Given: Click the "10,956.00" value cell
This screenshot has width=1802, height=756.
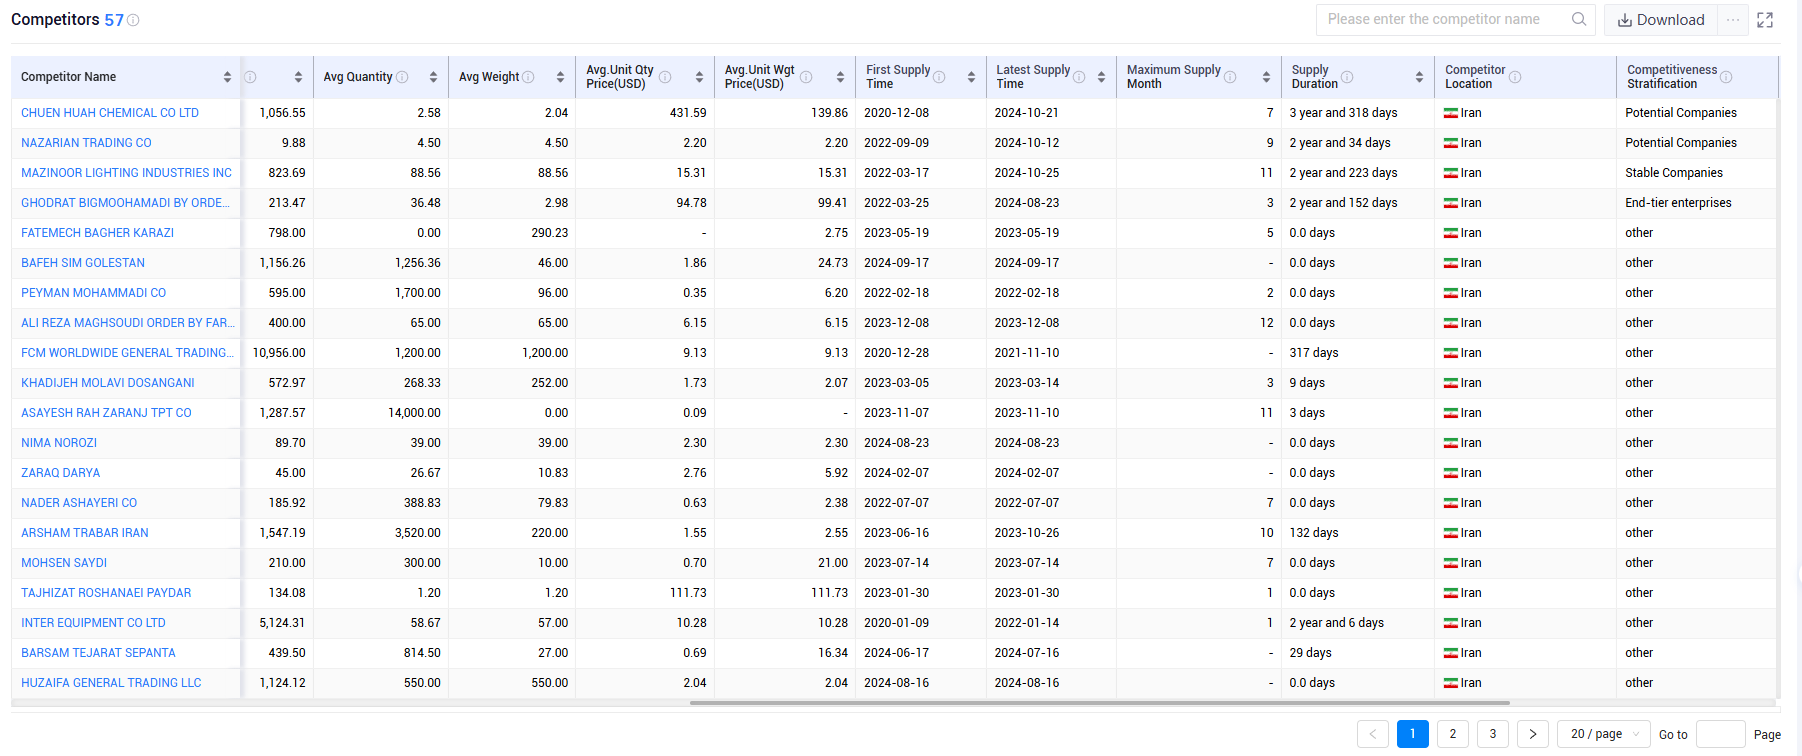Looking at the screenshot, I should click(x=279, y=353).
